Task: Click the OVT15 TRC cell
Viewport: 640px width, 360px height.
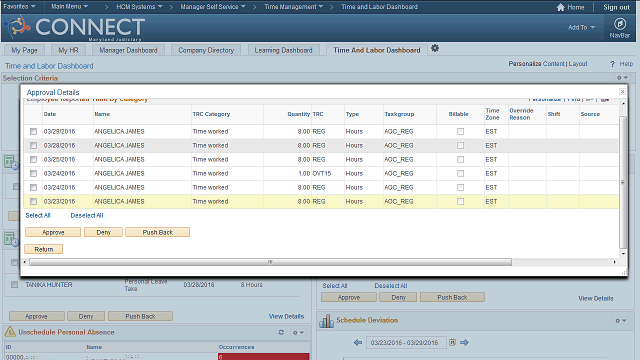Action: pyautogui.click(x=322, y=173)
